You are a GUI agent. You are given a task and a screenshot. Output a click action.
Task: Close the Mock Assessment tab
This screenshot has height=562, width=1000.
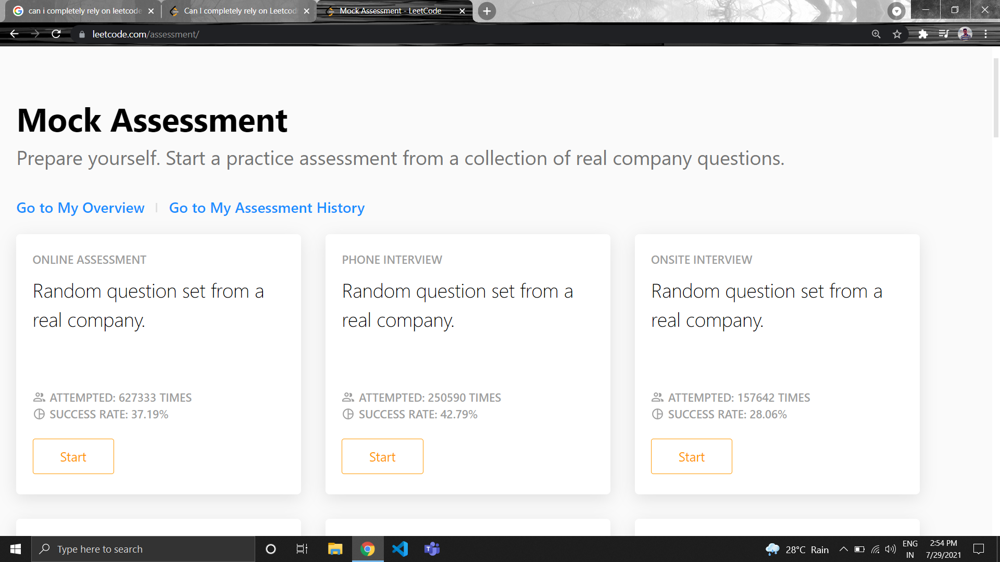tap(462, 11)
